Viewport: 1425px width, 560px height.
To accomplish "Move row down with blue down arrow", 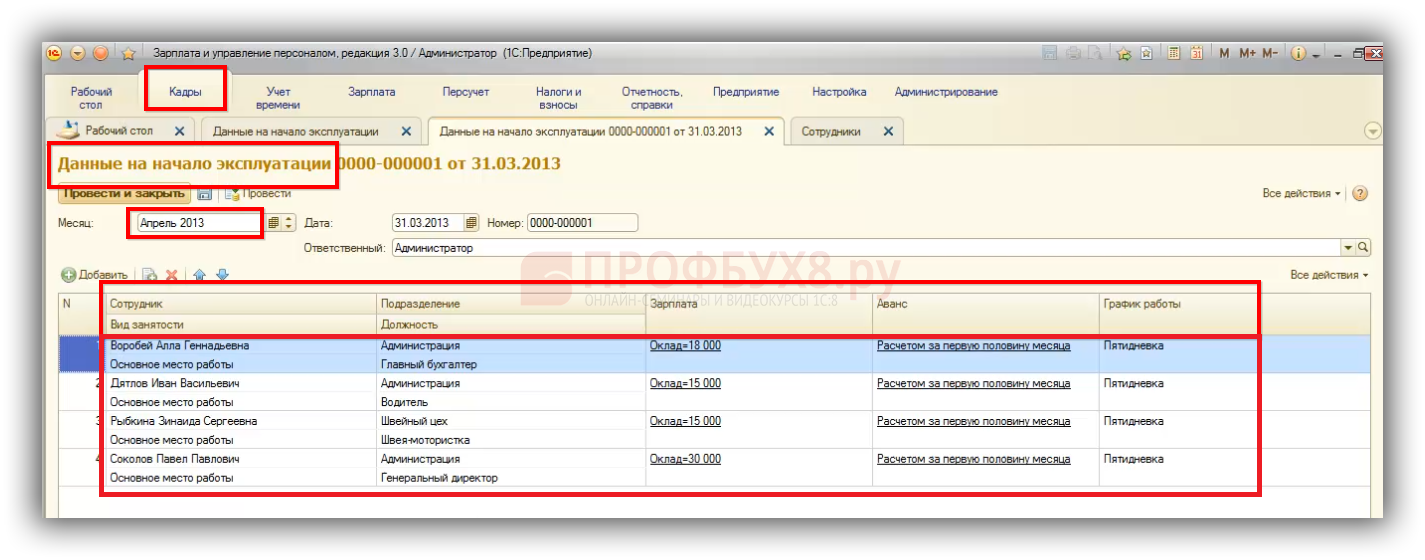I will point(222,275).
